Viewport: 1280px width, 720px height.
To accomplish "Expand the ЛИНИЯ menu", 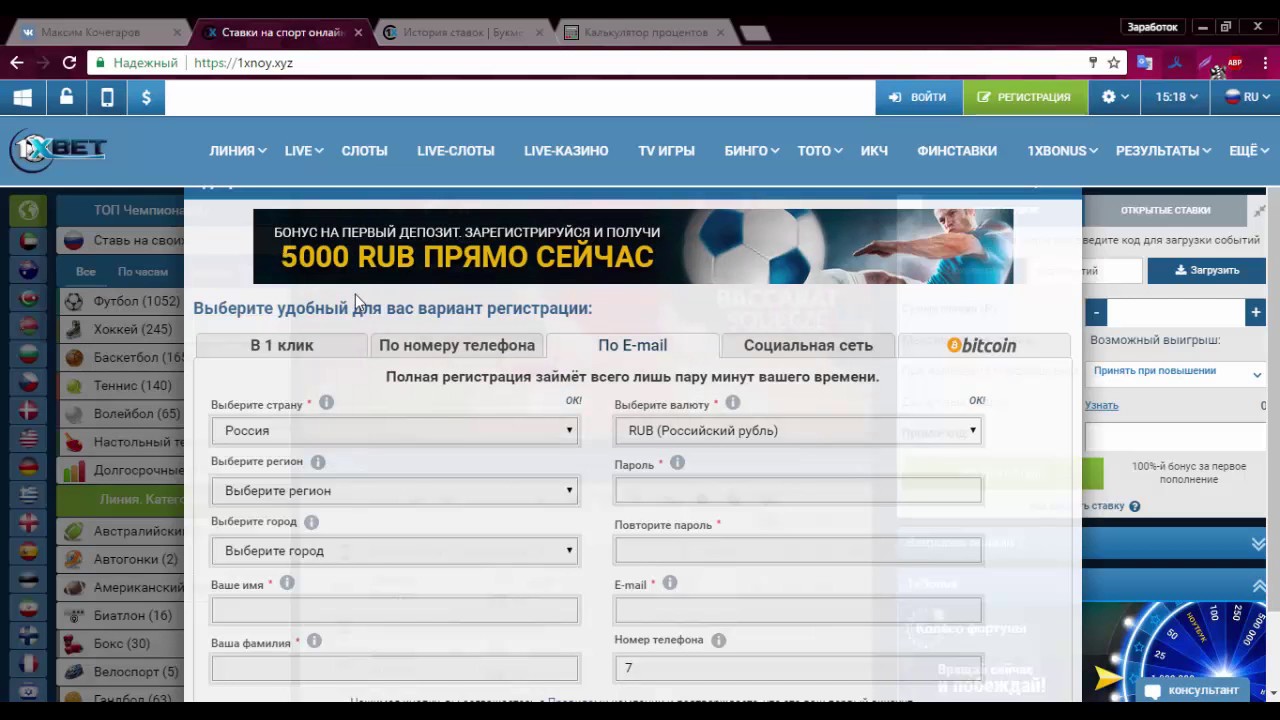I will pyautogui.click(x=237, y=151).
